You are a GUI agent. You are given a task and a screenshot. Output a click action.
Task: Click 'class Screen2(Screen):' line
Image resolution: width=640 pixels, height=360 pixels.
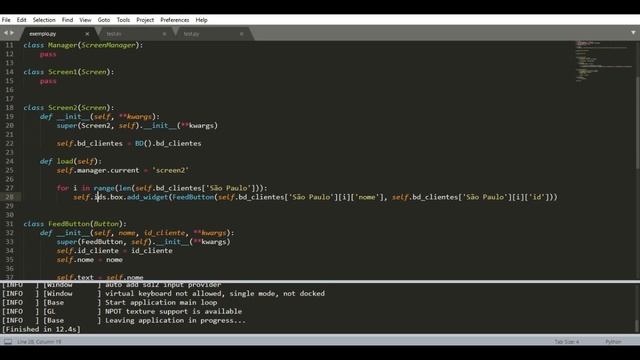tap(69, 107)
